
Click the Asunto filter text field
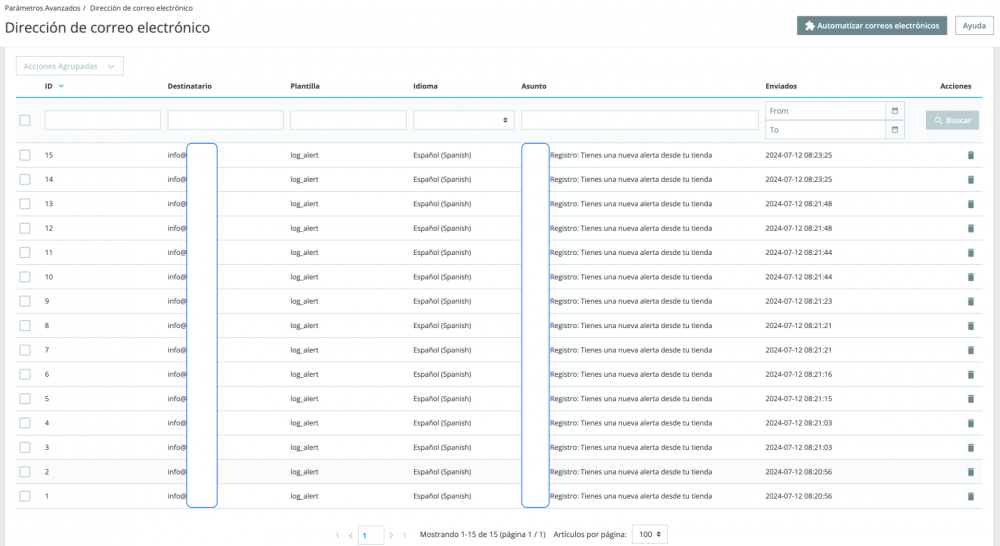(639, 120)
